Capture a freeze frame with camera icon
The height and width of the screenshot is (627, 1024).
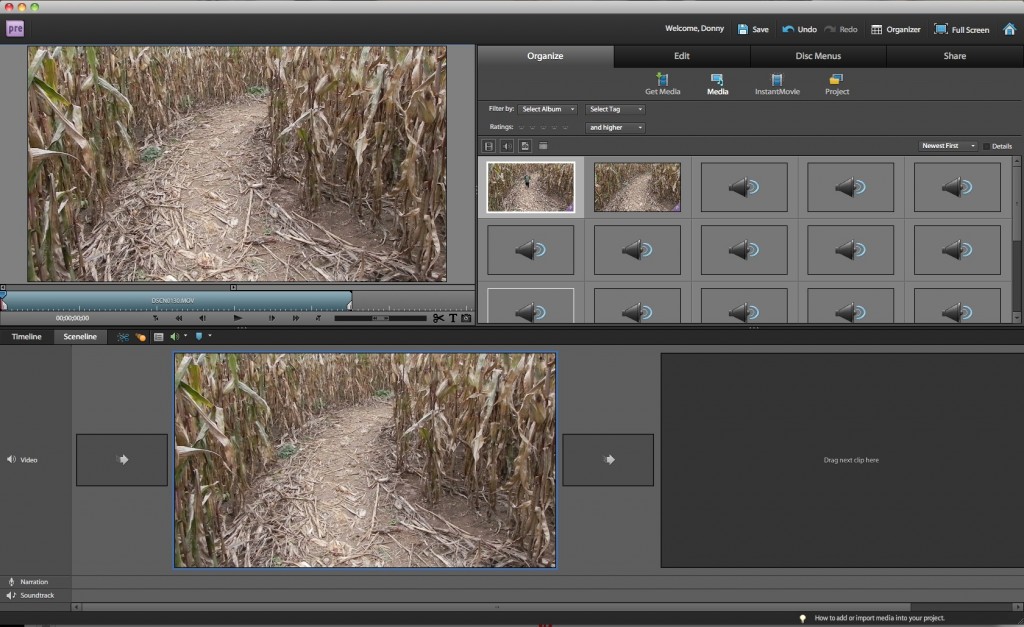click(466, 318)
